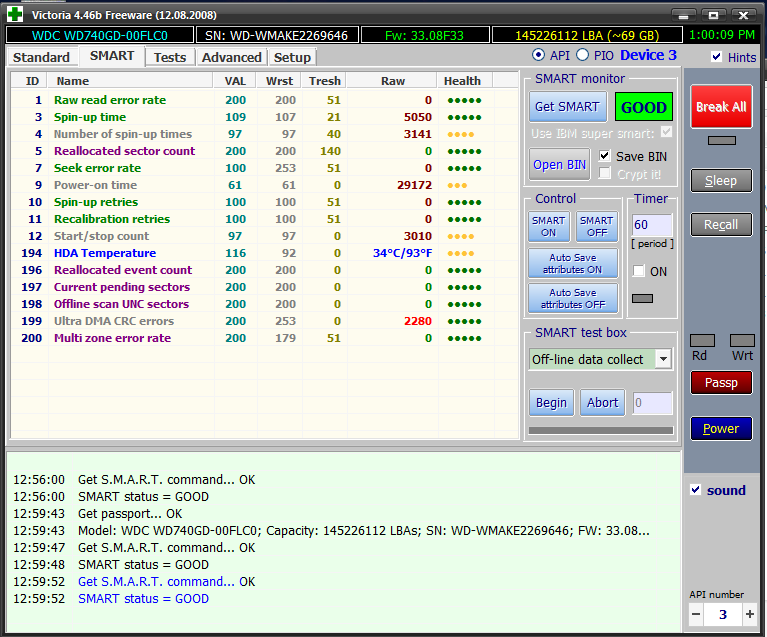767x637 pixels.
Task: Click the red Break All button
Action: click(x=721, y=107)
